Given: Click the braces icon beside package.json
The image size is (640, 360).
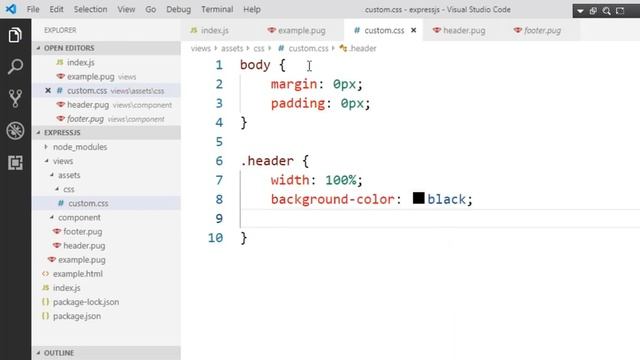Looking at the screenshot, I should [45, 316].
